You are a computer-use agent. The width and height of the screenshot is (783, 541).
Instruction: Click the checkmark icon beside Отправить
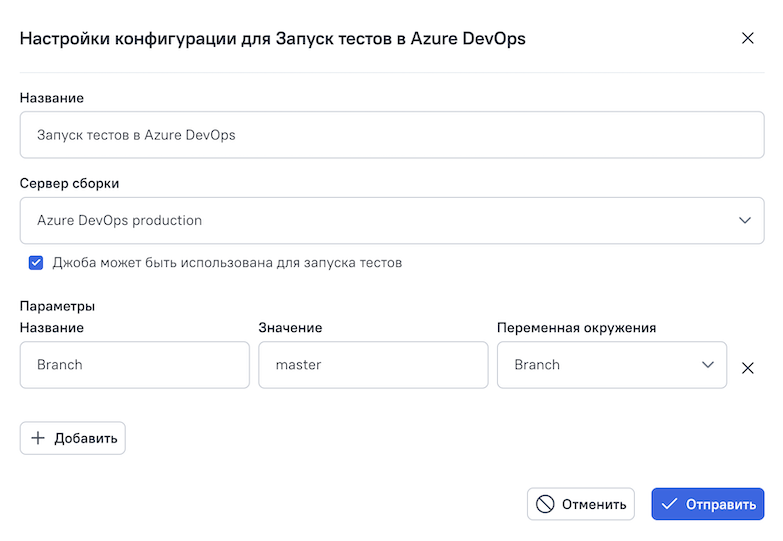coord(669,504)
